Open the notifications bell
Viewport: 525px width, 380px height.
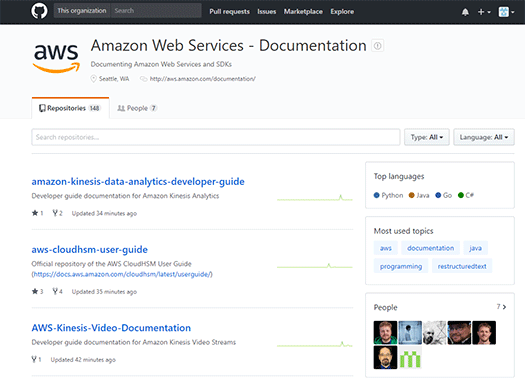coord(465,12)
